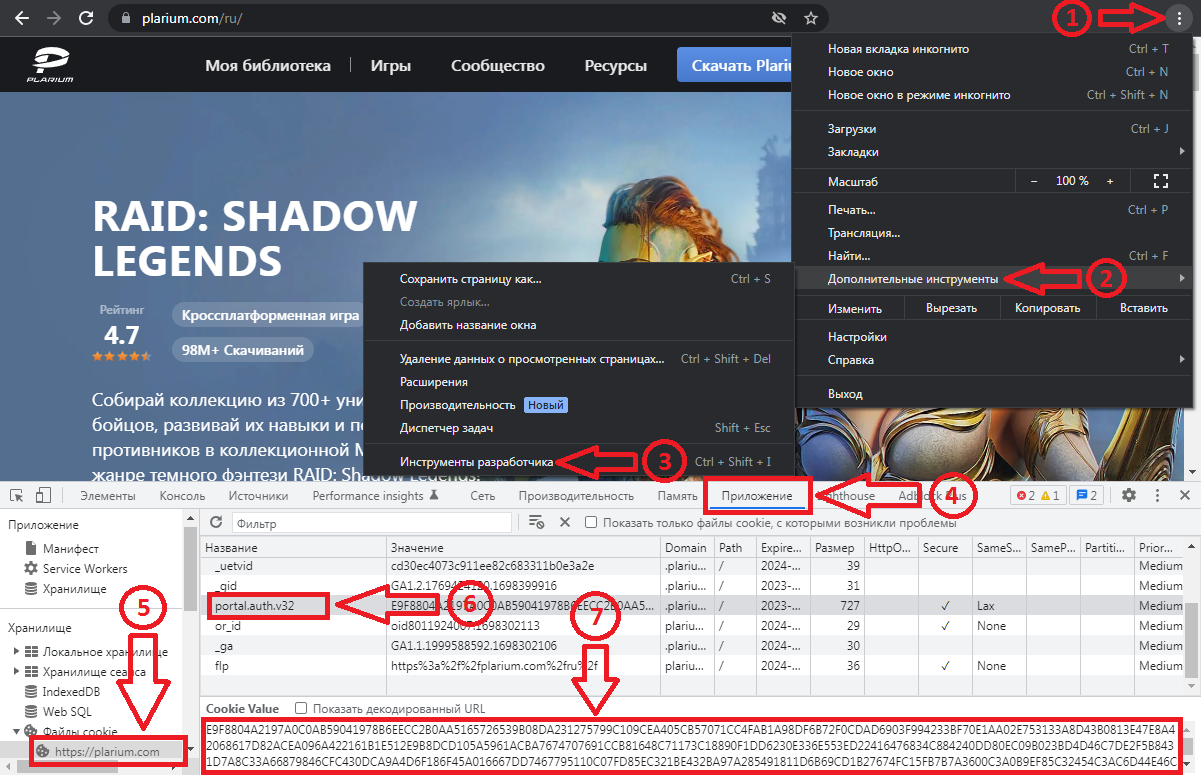This screenshot has width=1201, height=775.
Task: Enable show URL-decoded cookie value checkbox
Action: pyautogui.click(x=302, y=708)
